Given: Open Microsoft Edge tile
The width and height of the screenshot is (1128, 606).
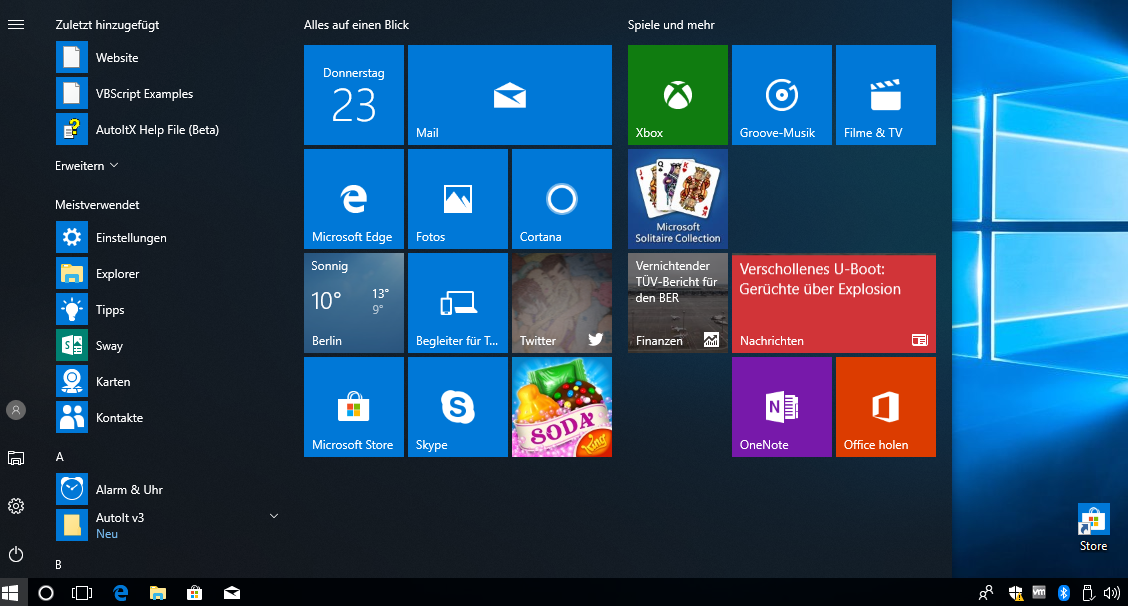Looking at the screenshot, I should pyautogui.click(x=353, y=199).
